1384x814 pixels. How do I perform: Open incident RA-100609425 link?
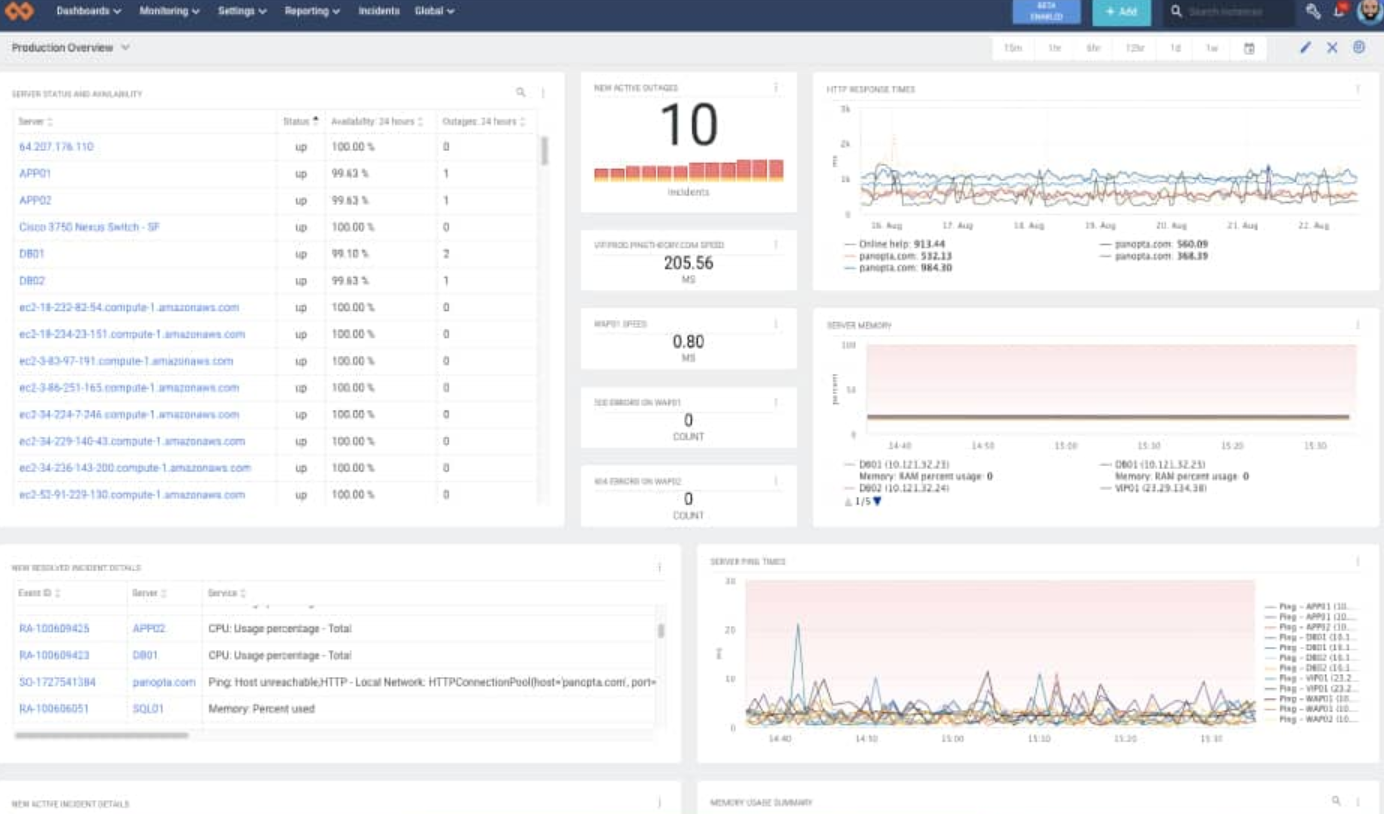pyautogui.click(x=54, y=628)
